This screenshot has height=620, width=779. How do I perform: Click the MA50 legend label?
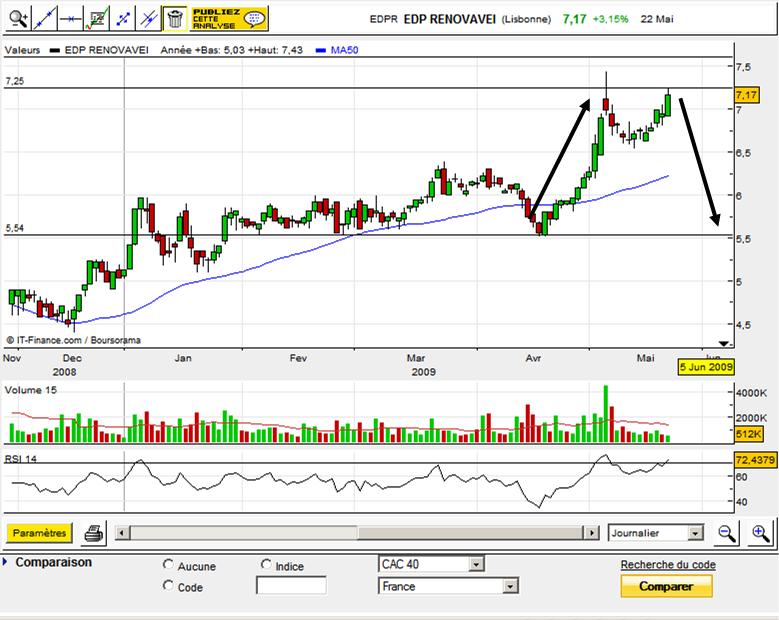tap(344, 50)
